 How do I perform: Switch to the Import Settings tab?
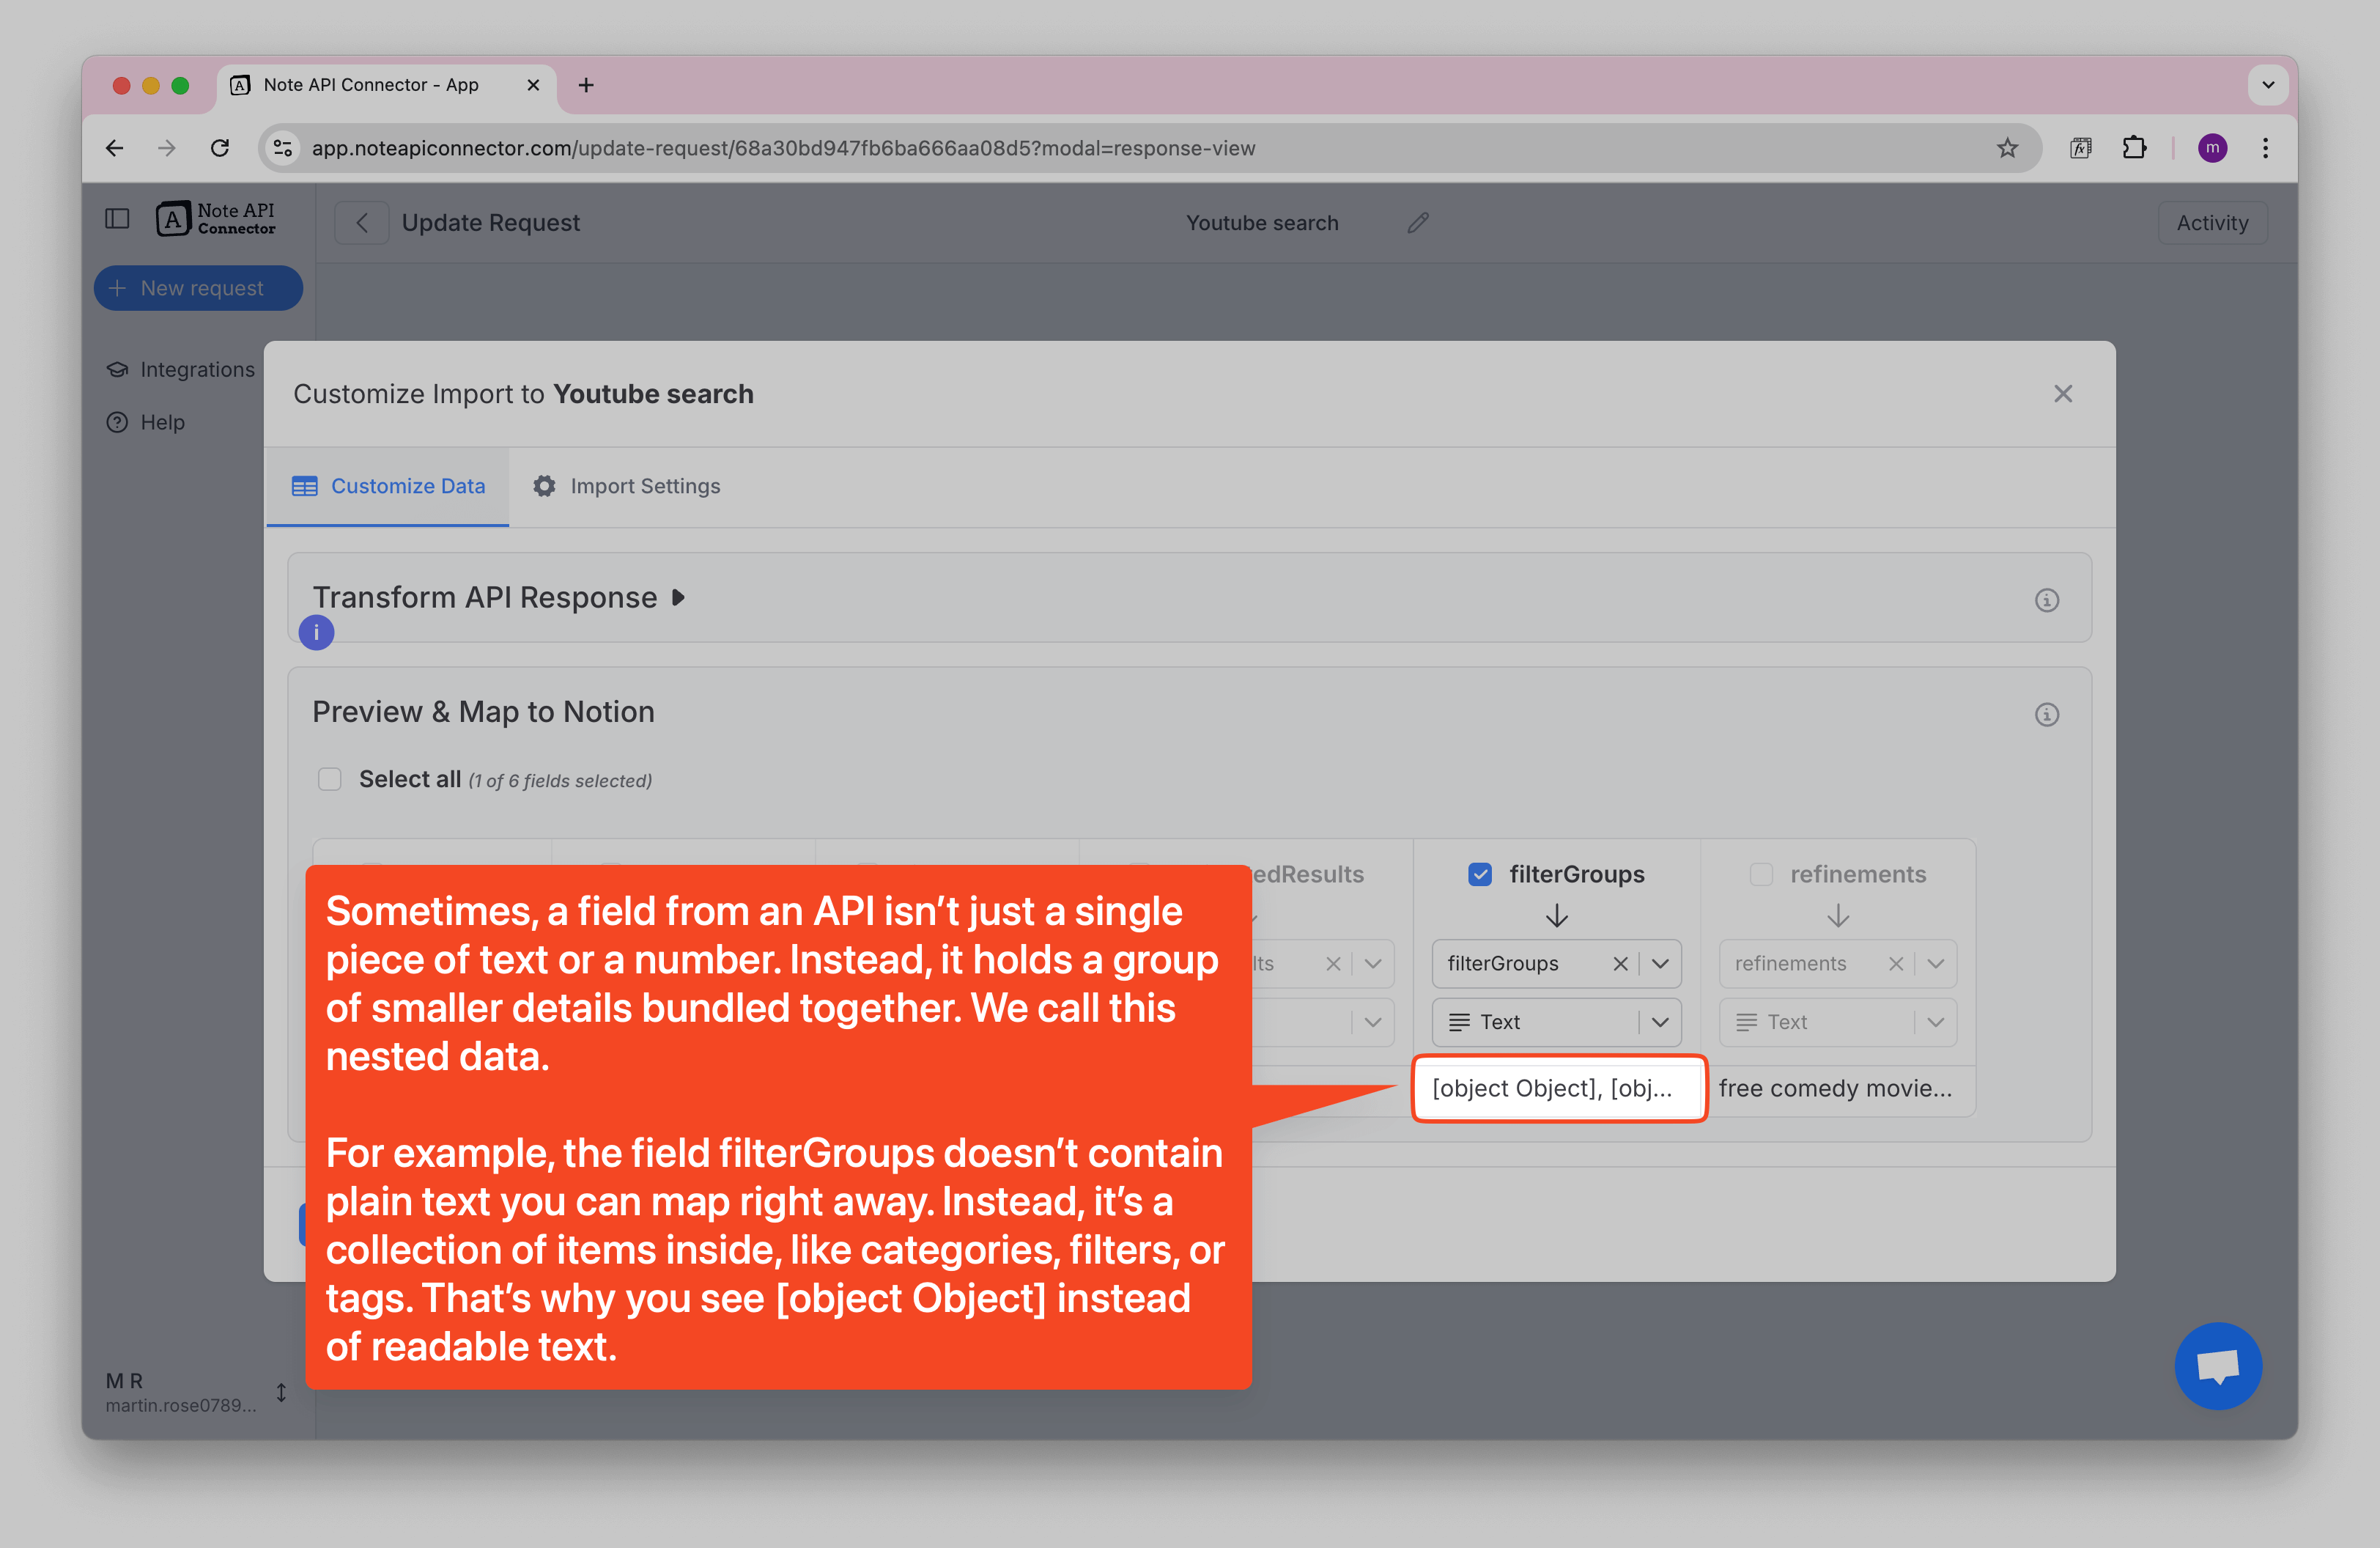click(x=645, y=486)
